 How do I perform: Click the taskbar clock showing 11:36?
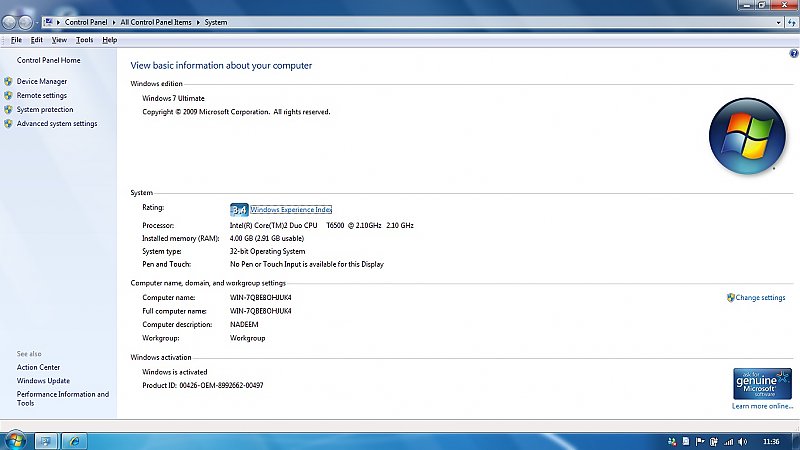coord(771,441)
